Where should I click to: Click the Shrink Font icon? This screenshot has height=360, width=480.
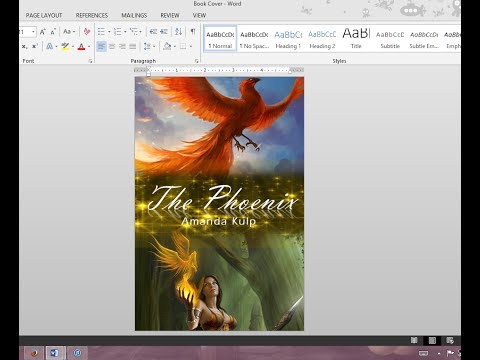pos(53,32)
